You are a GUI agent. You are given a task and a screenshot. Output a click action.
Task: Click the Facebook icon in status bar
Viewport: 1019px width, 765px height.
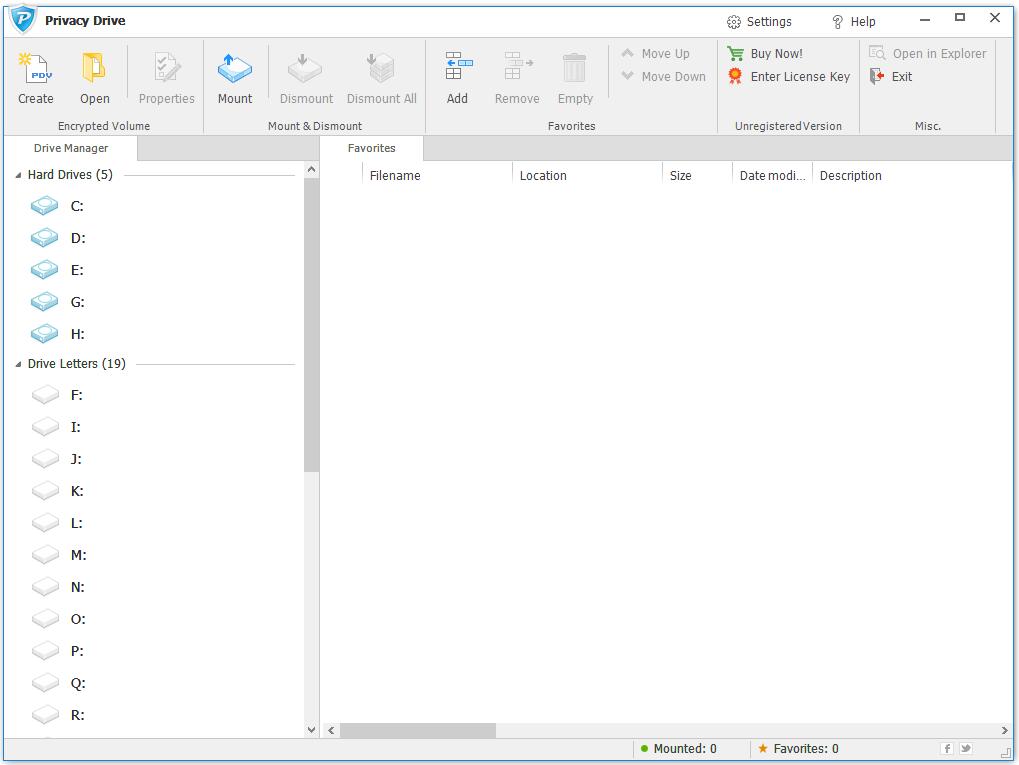click(x=947, y=749)
